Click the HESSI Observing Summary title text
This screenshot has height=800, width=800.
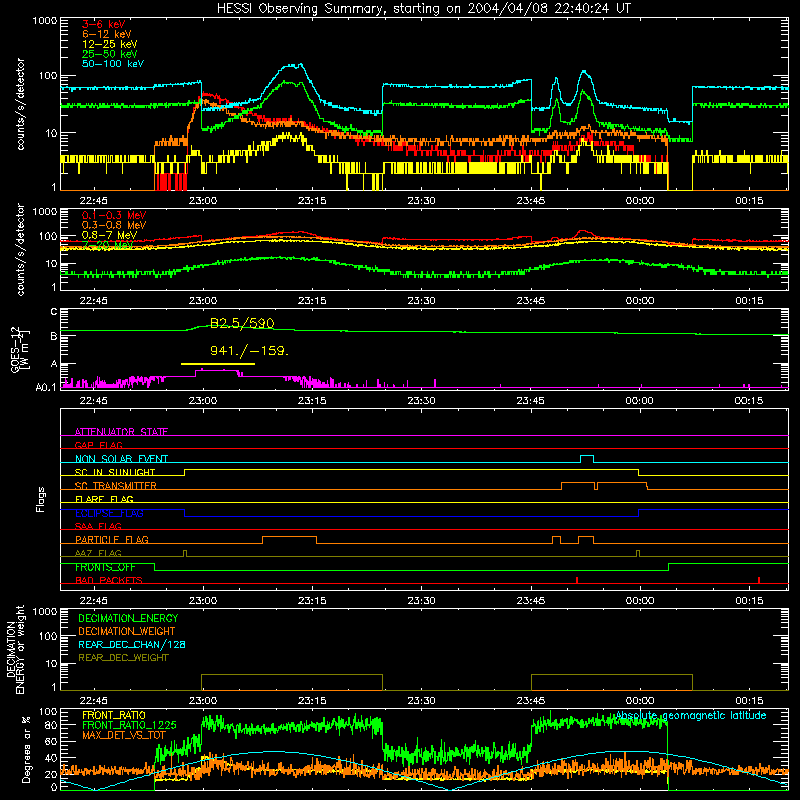423,8
